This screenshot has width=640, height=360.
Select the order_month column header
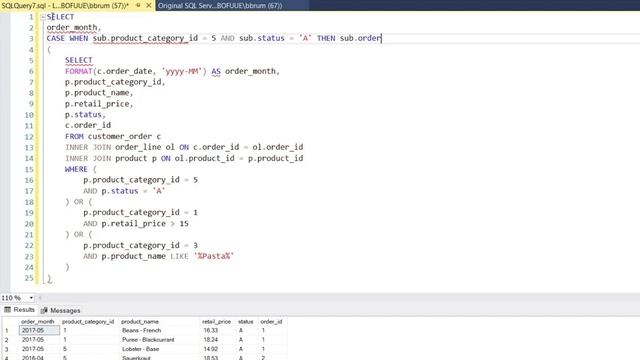(39, 322)
